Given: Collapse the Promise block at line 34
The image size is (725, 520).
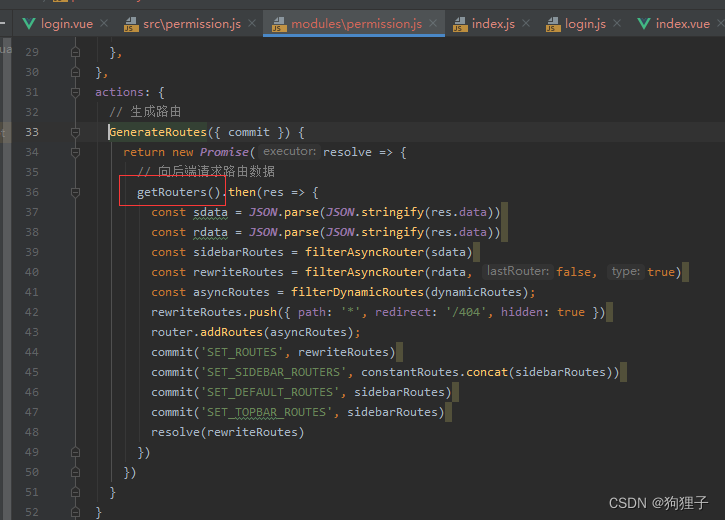Looking at the screenshot, I should 75,152.
